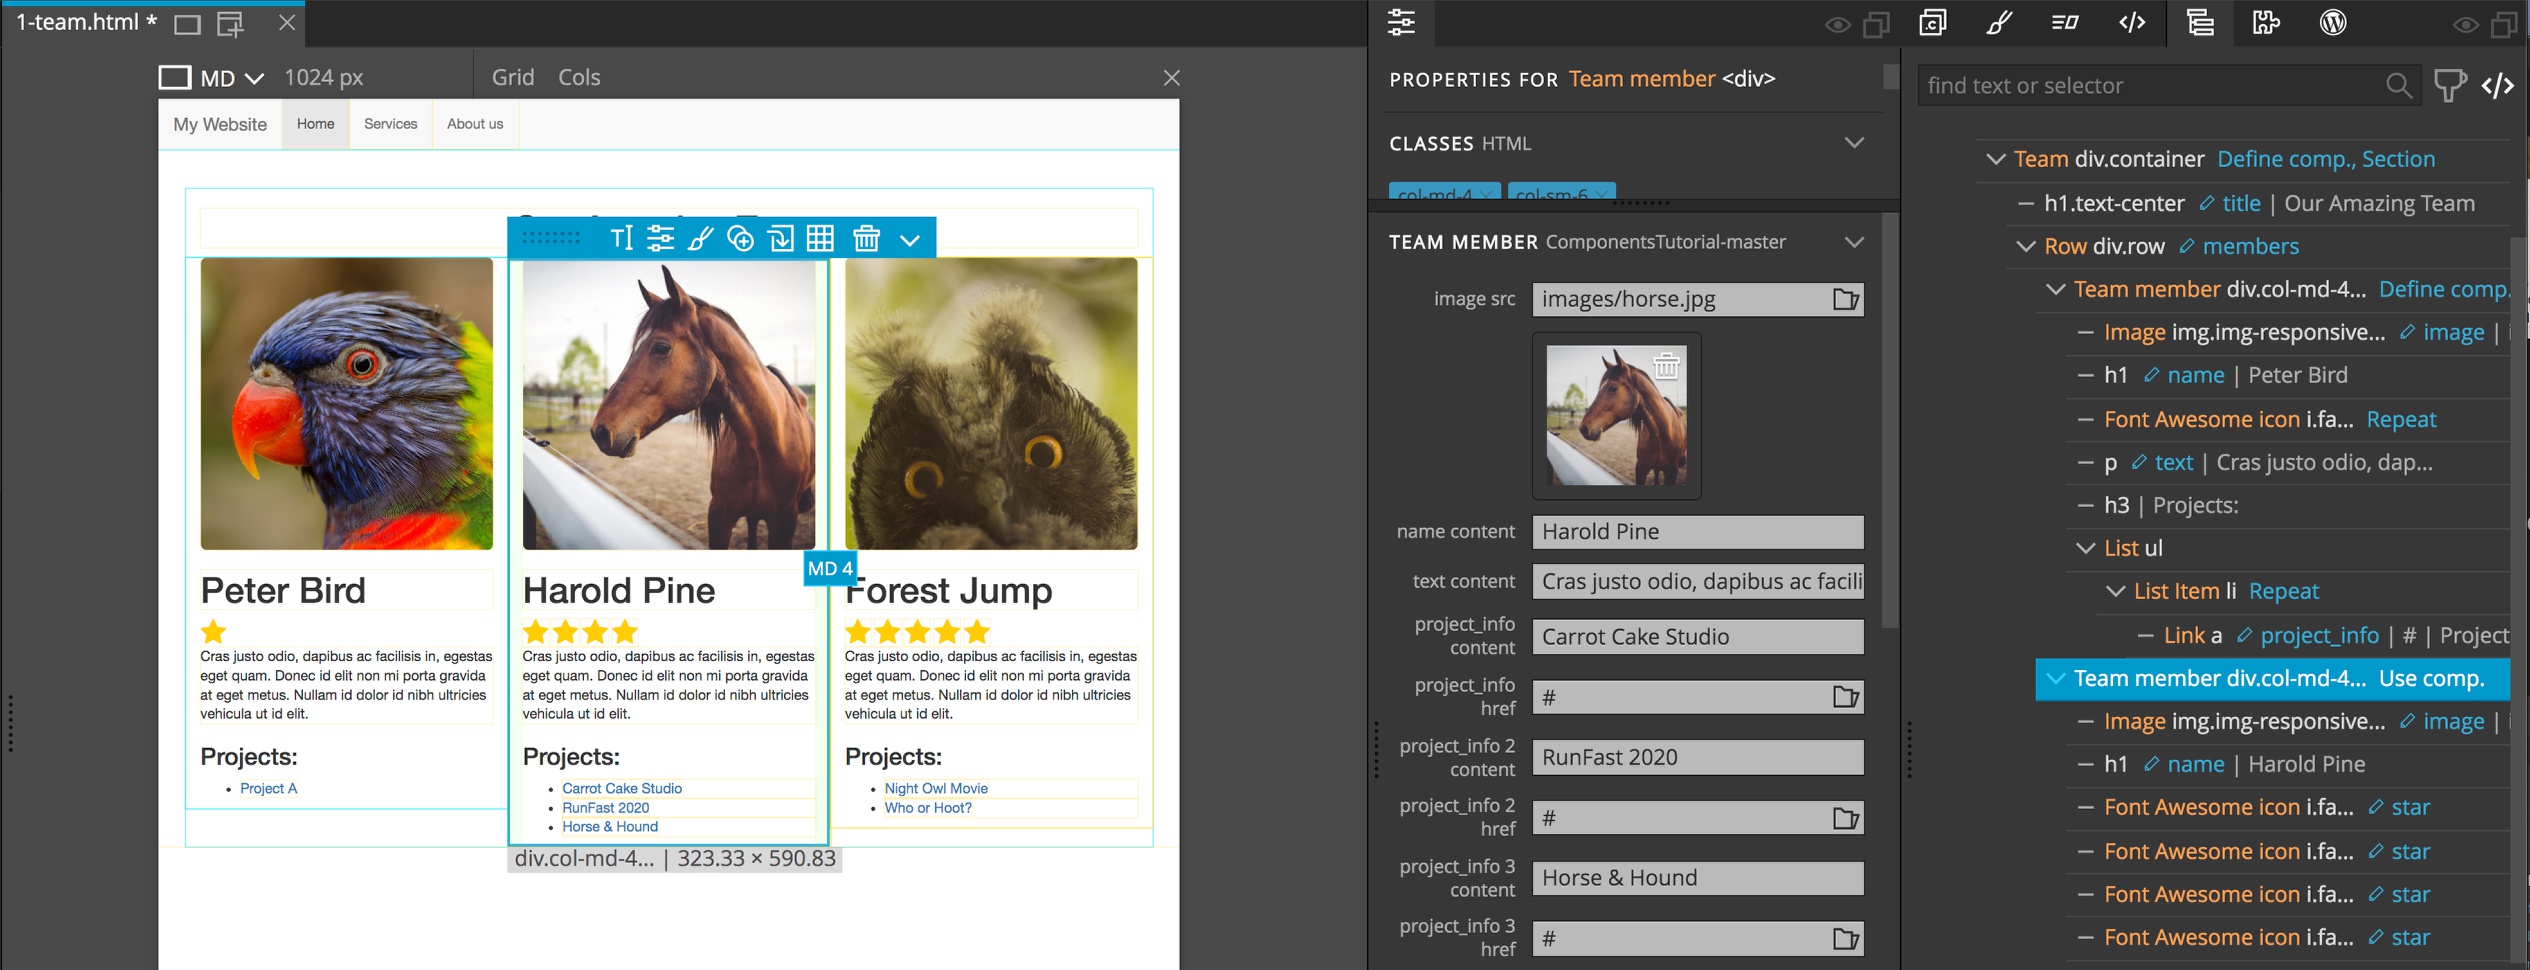Toggle the Cols overlay

point(579,77)
